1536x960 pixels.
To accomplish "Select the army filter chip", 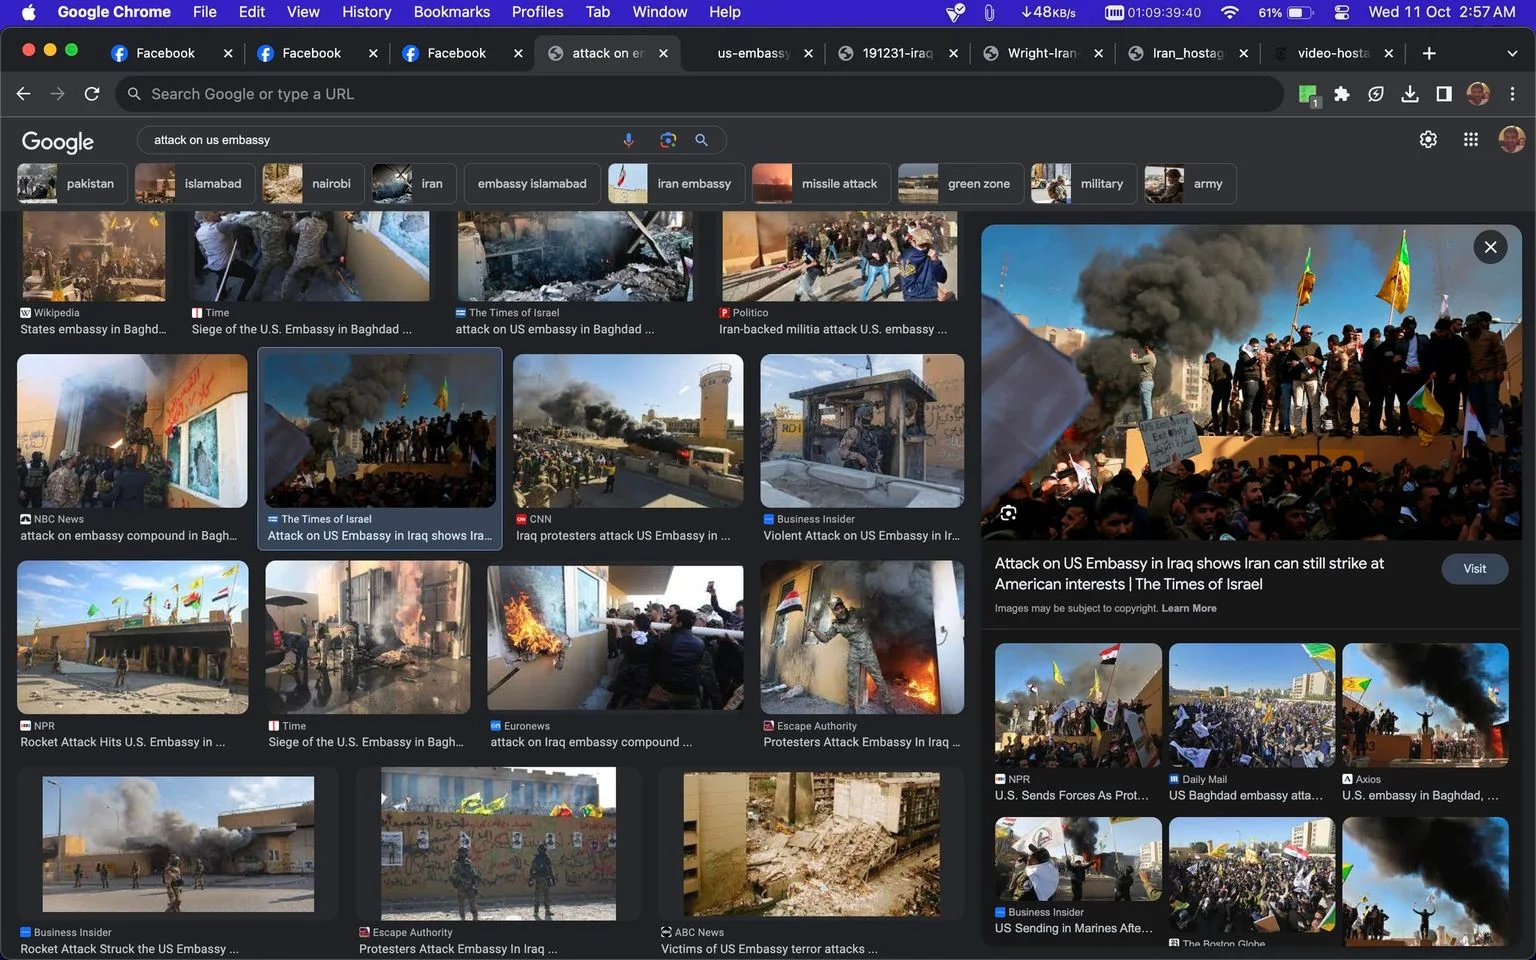I will point(1190,184).
